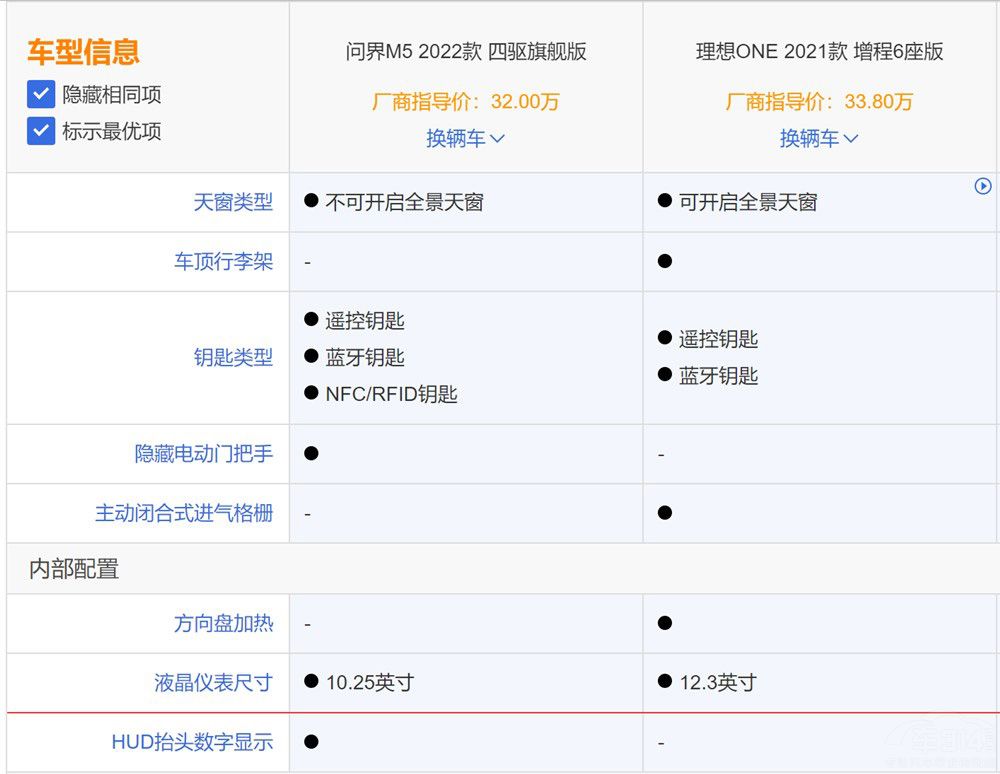Click the HUD抬头数字显示 link
Viewport: 1000px width, 774px height.
click(x=192, y=742)
